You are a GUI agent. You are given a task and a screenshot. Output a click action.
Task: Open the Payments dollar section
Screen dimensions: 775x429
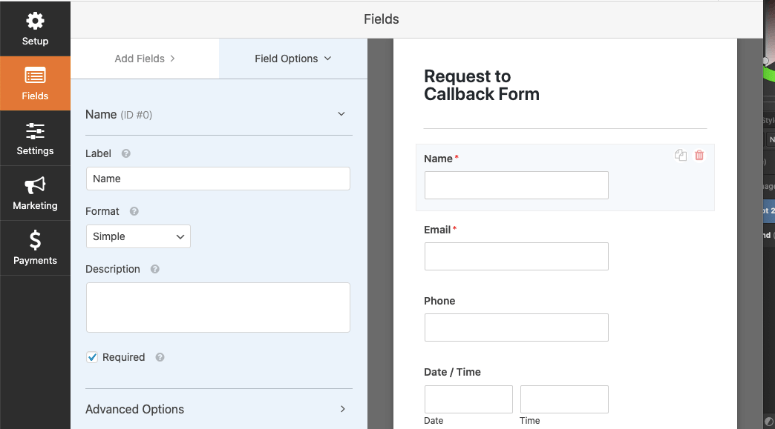pyautogui.click(x=35, y=248)
